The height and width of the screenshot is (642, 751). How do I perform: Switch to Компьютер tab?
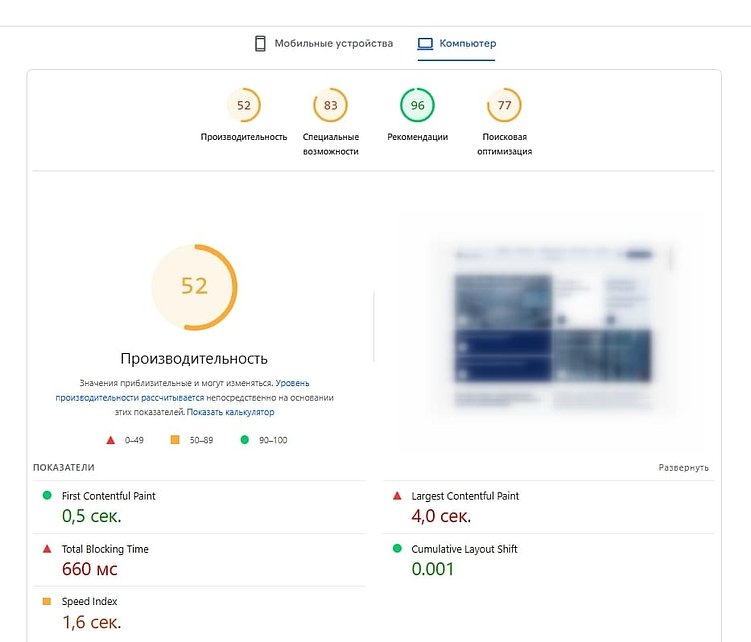click(456, 44)
